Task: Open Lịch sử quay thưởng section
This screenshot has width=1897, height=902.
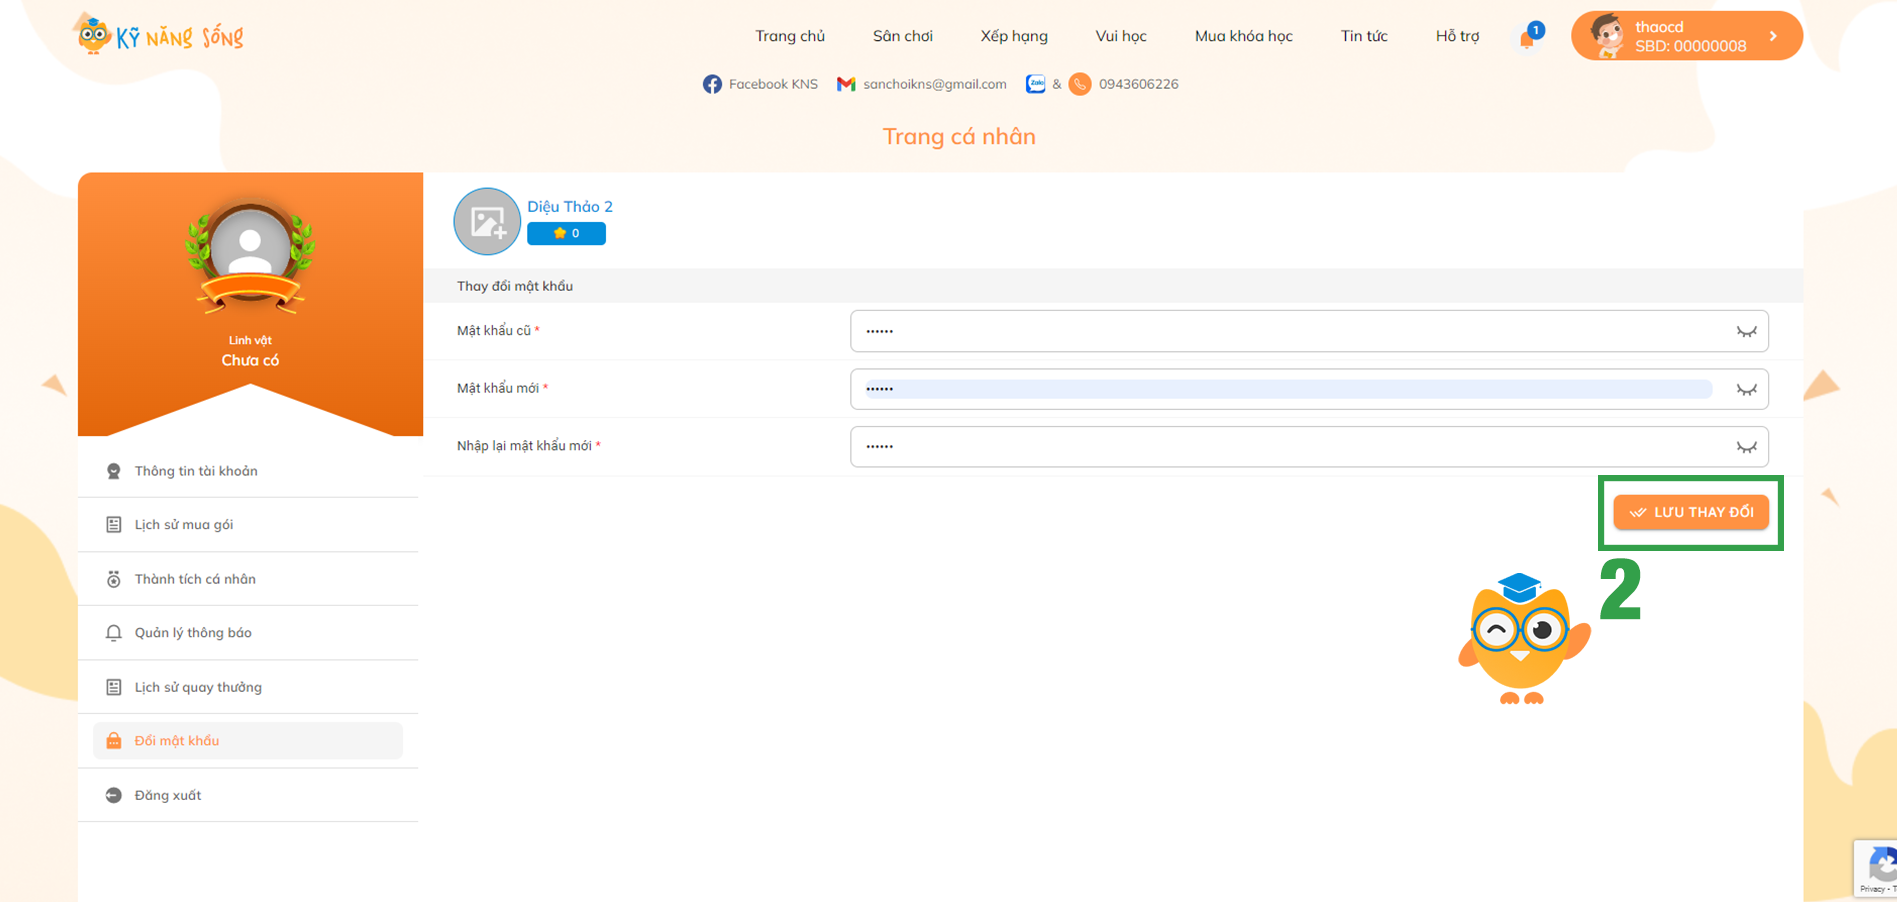Action: (198, 687)
